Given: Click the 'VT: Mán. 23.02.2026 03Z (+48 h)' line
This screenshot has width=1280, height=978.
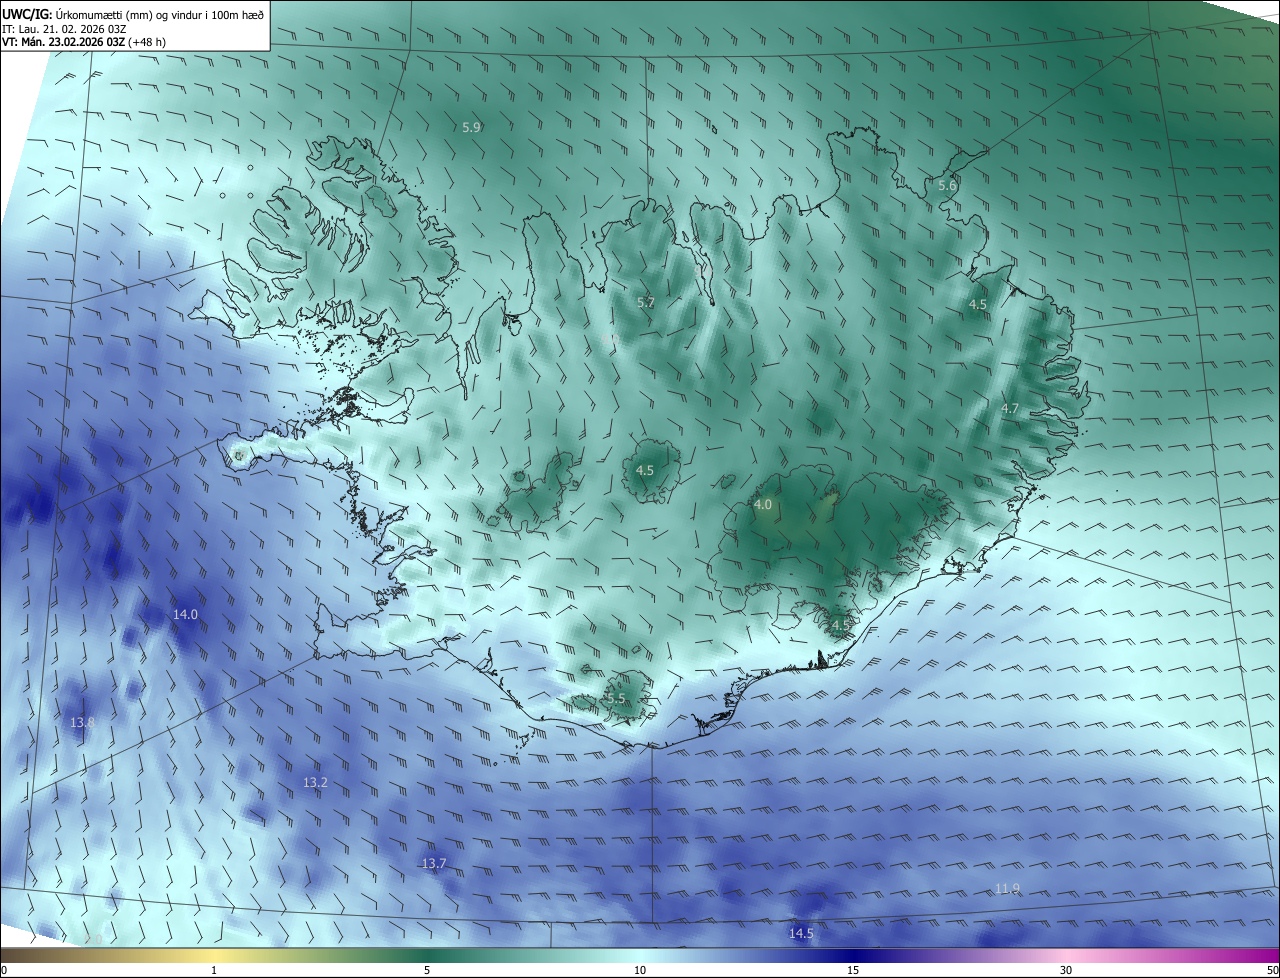Looking at the screenshot, I should (x=83, y=42).
